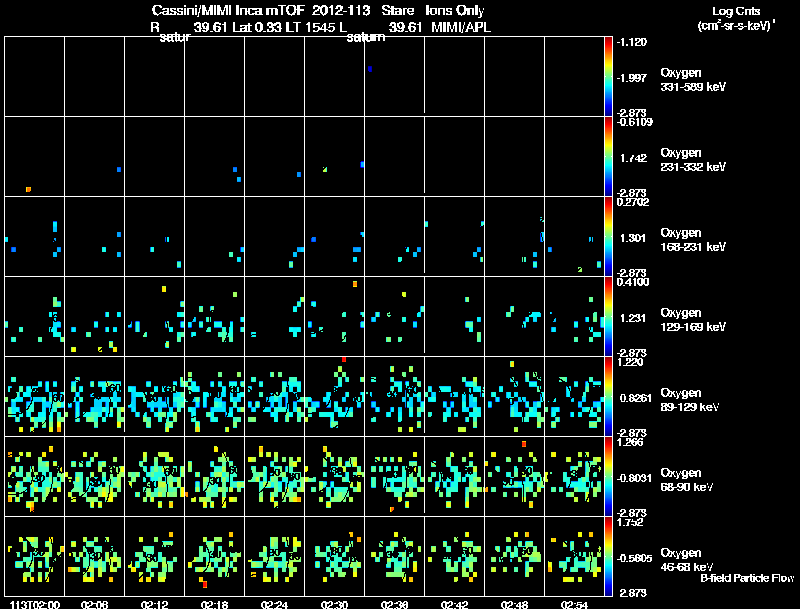Click the '1.231' color scale value
This screenshot has height=609, width=800.
click(632, 318)
